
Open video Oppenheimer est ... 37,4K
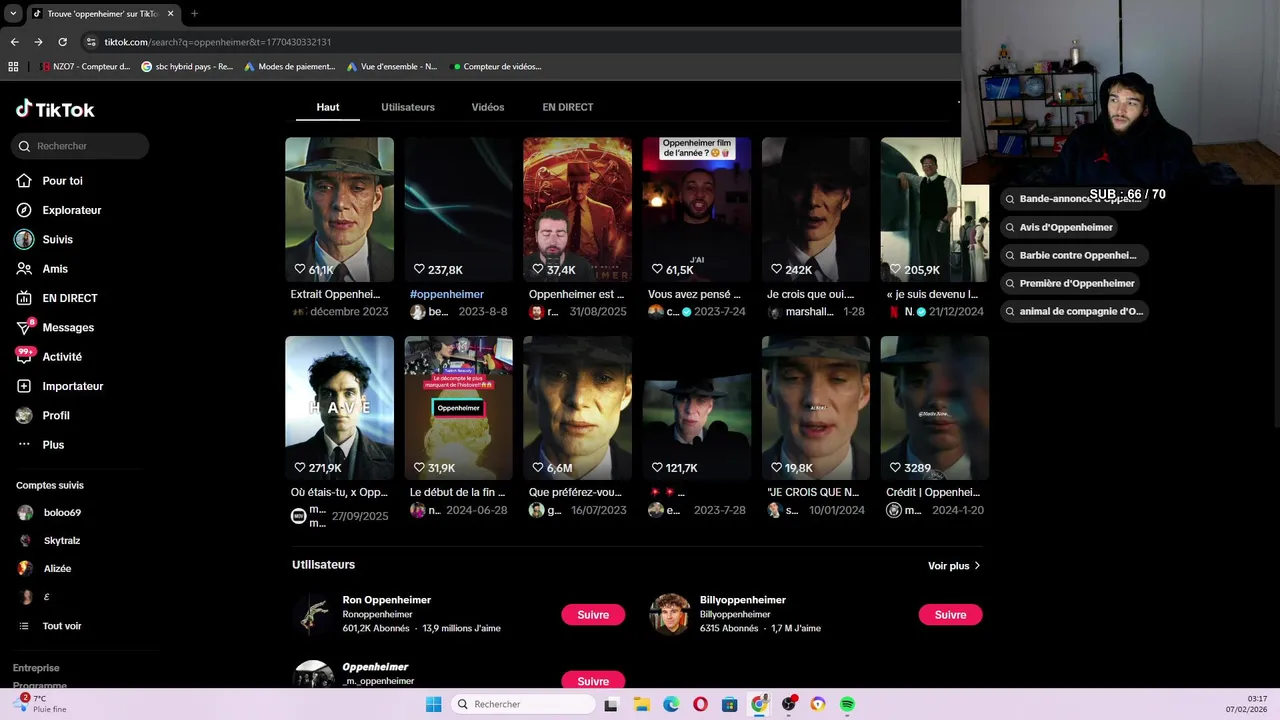(577, 210)
